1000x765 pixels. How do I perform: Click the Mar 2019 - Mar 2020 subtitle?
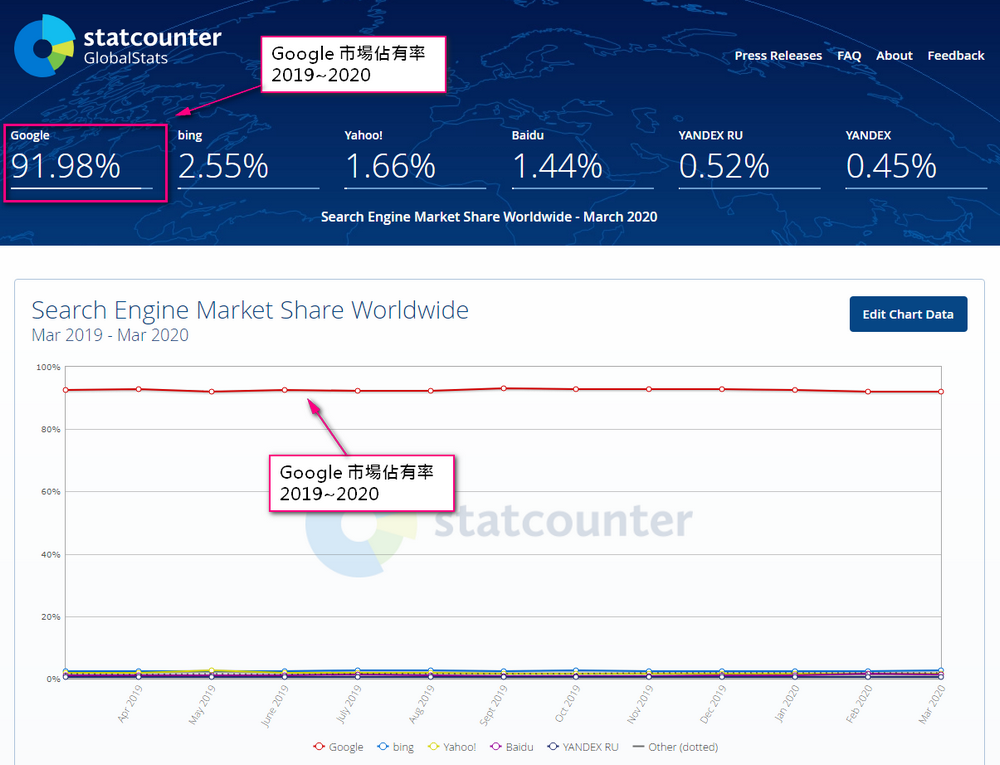coord(110,335)
